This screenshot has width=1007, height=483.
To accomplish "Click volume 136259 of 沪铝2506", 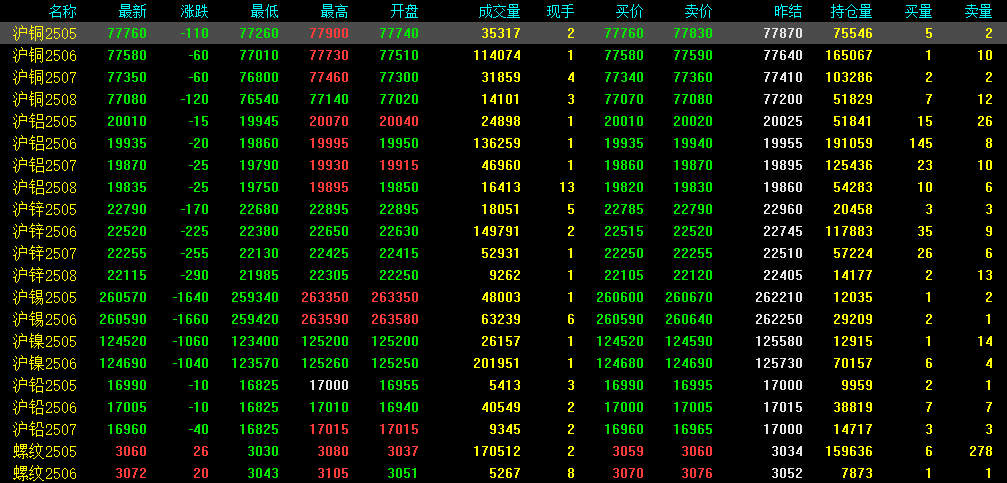I will click(497, 144).
